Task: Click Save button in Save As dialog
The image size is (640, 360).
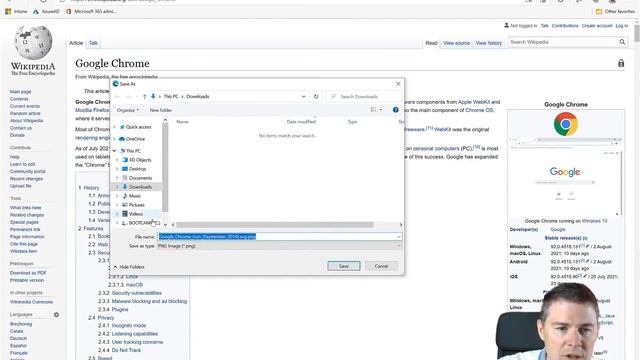Action: 344,266
